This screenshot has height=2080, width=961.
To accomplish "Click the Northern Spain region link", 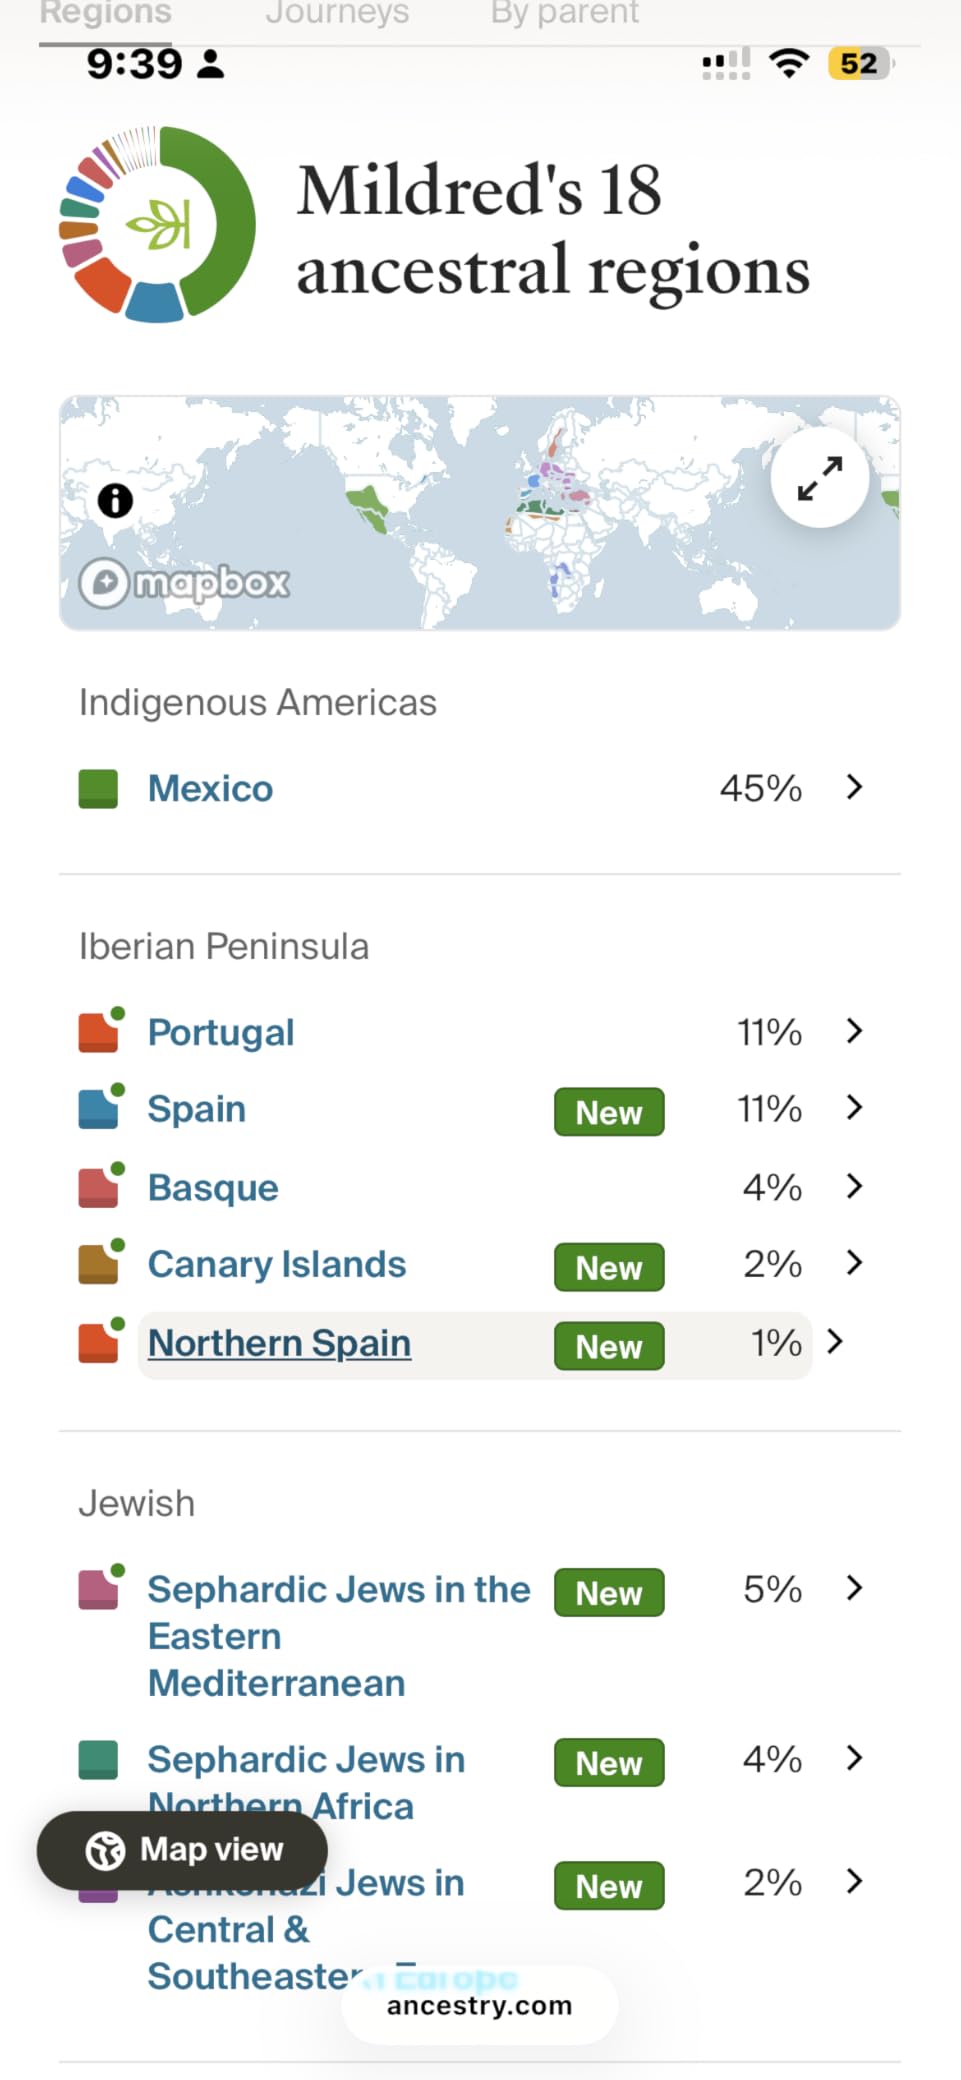I will pos(278,1342).
